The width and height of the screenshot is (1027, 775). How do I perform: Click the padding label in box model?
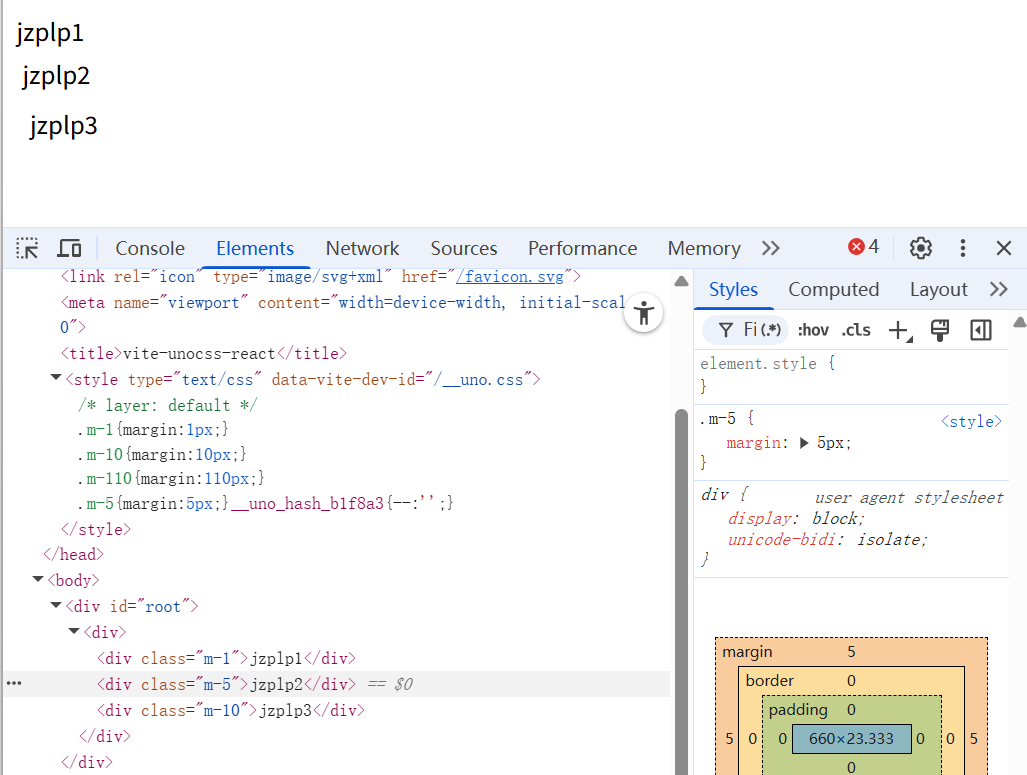tap(798, 709)
